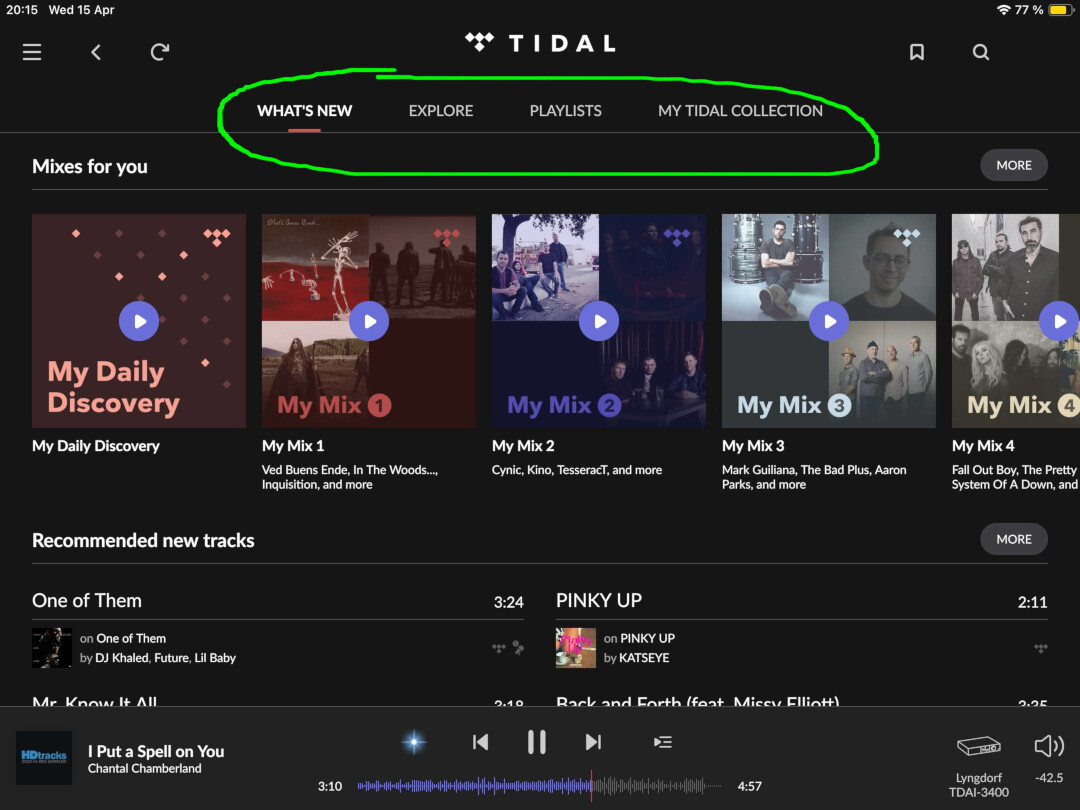
Task: Click the red playhead marker on waveform
Action: [591, 786]
